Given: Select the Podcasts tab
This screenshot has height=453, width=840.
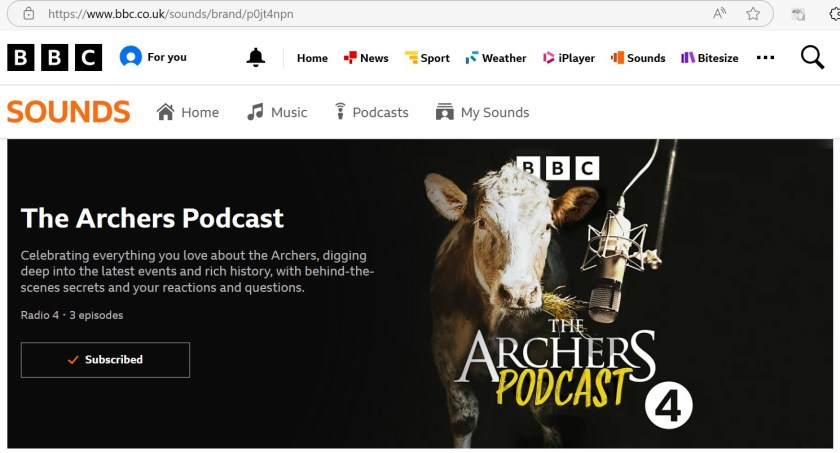Looking at the screenshot, I should coord(371,112).
